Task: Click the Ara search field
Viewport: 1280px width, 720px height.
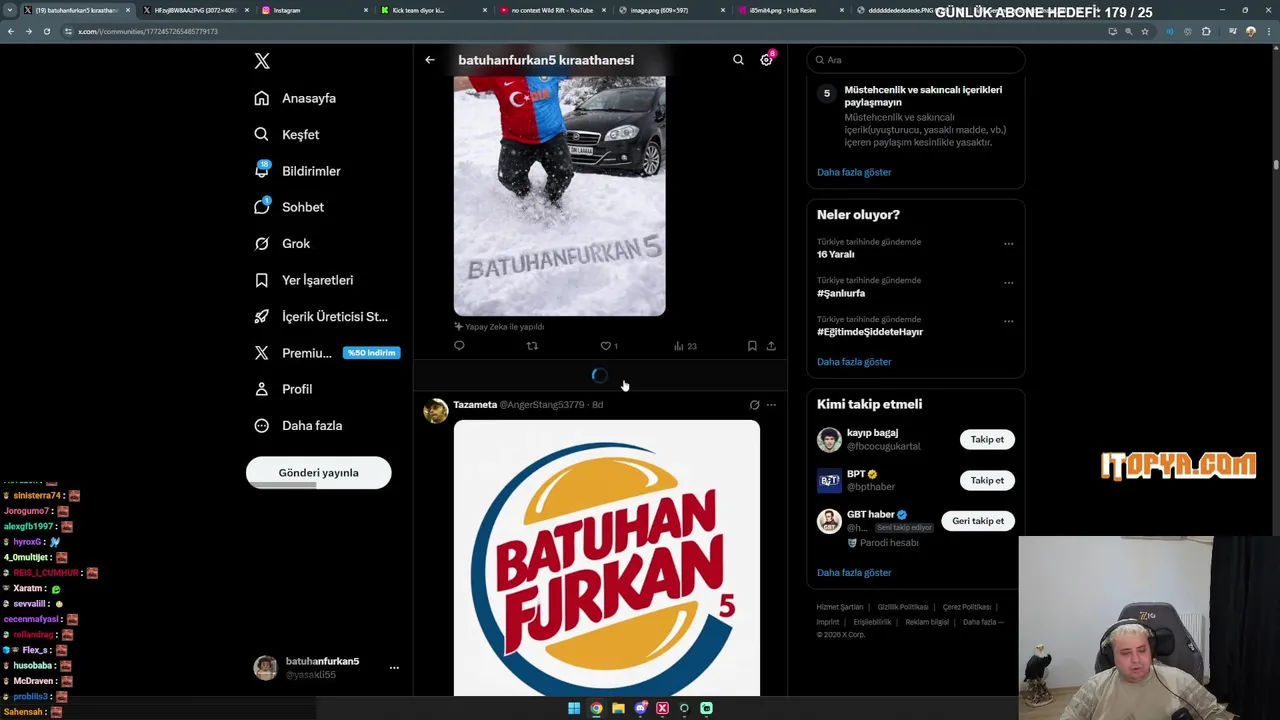Action: click(x=916, y=60)
